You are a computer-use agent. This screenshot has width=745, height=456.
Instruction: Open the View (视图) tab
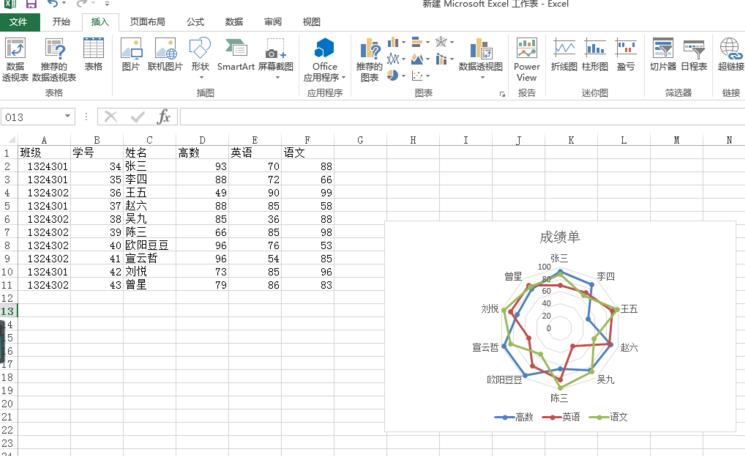[x=311, y=22]
